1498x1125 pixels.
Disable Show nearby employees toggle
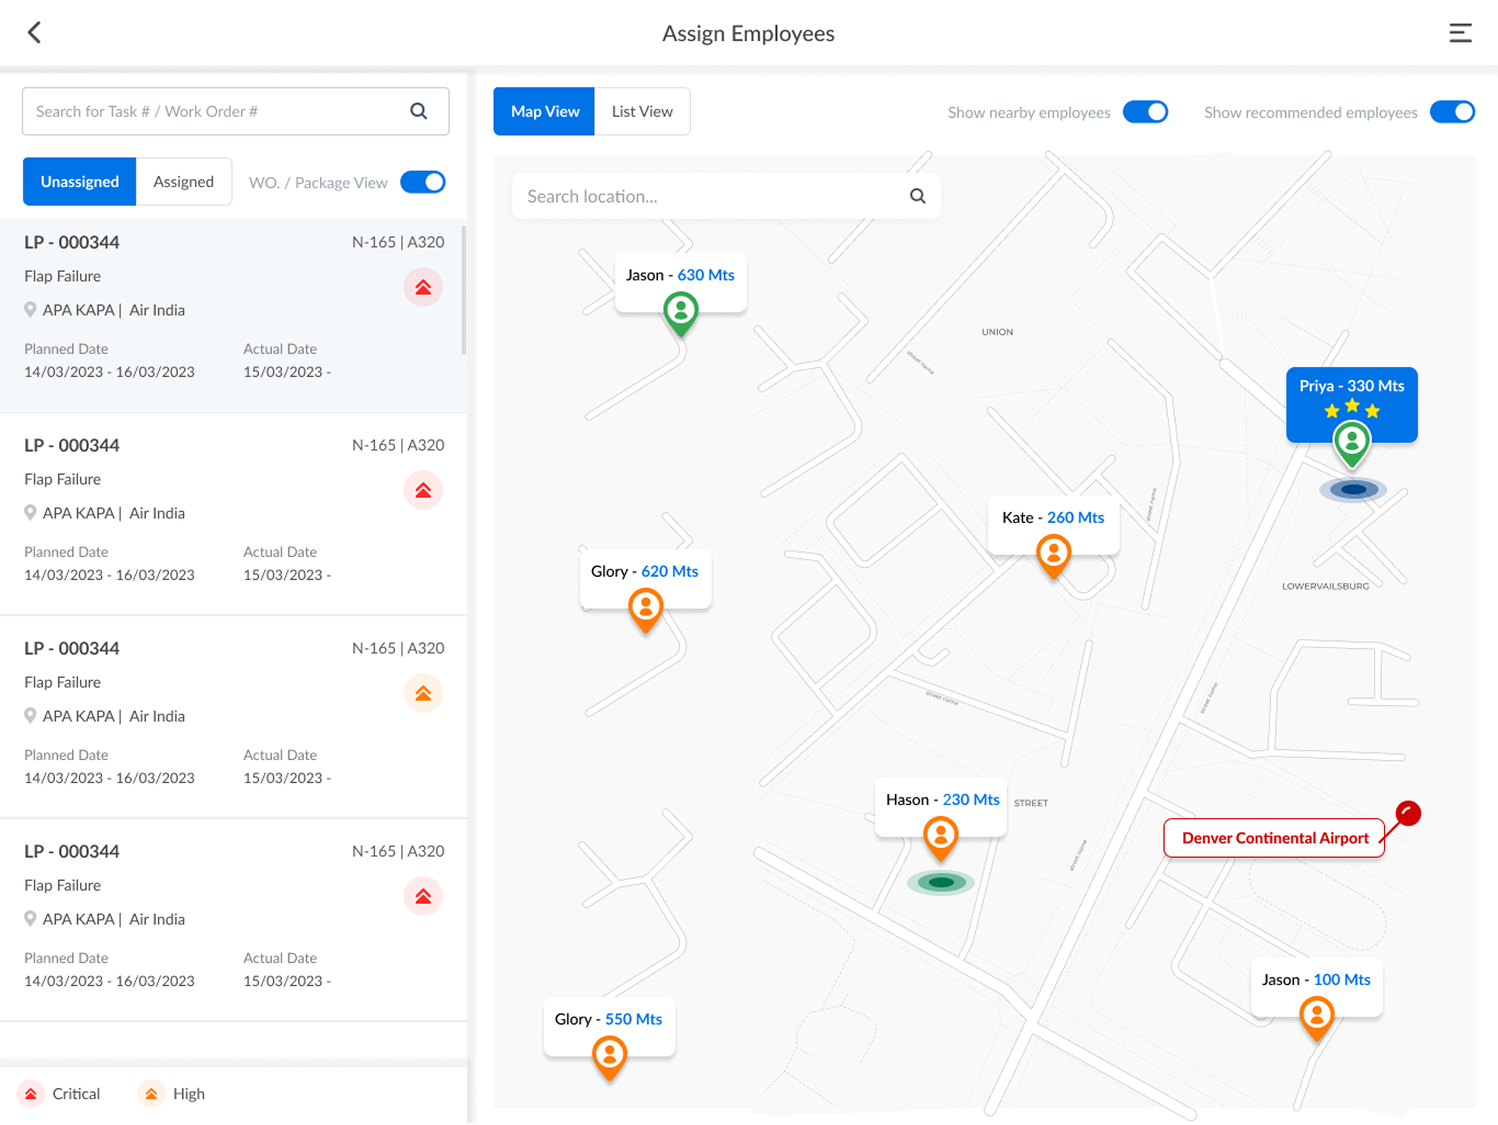1145,112
